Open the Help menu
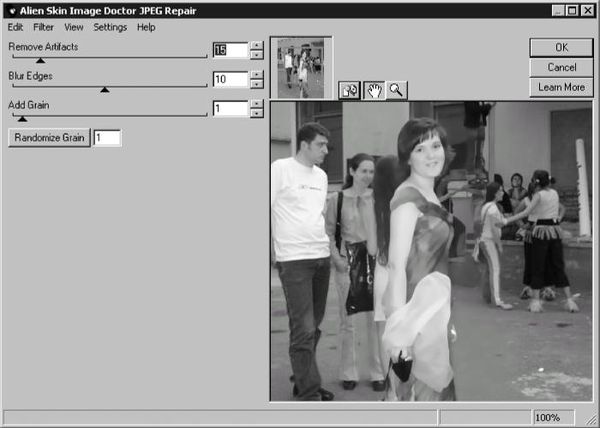The width and height of the screenshot is (600, 428). (x=146, y=27)
